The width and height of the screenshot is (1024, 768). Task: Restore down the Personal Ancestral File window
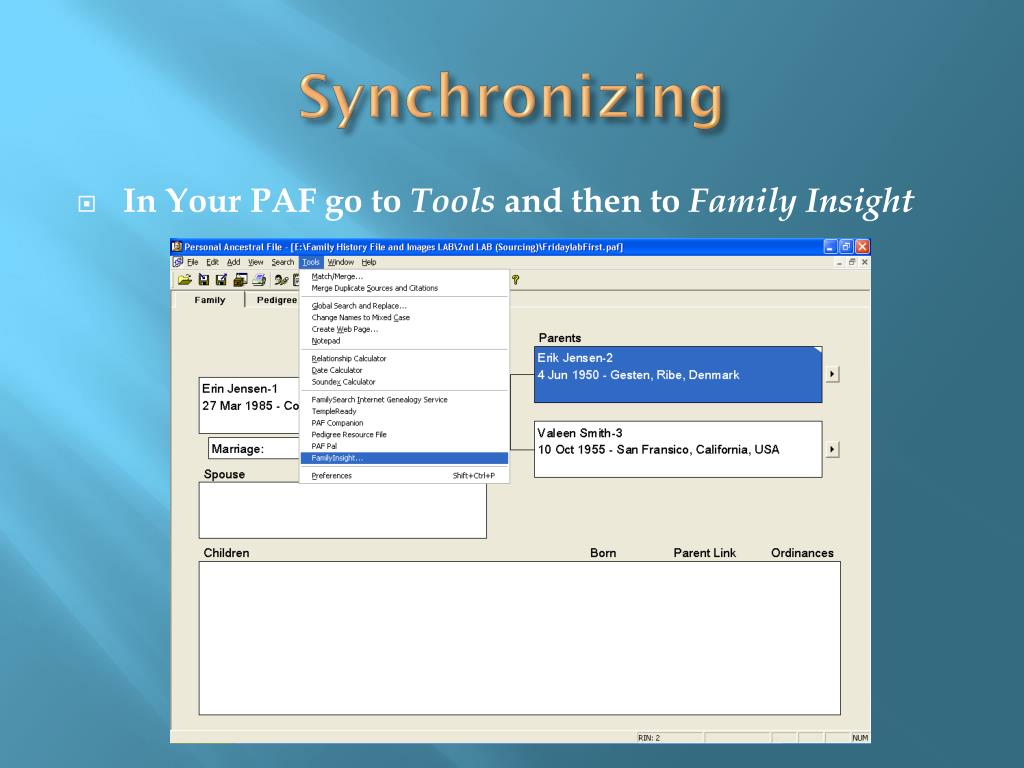click(x=846, y=247)
